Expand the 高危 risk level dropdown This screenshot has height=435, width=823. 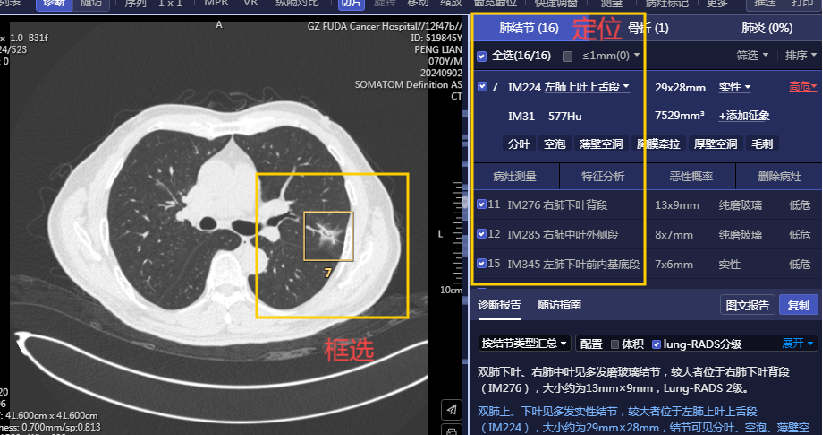(803, 87)
